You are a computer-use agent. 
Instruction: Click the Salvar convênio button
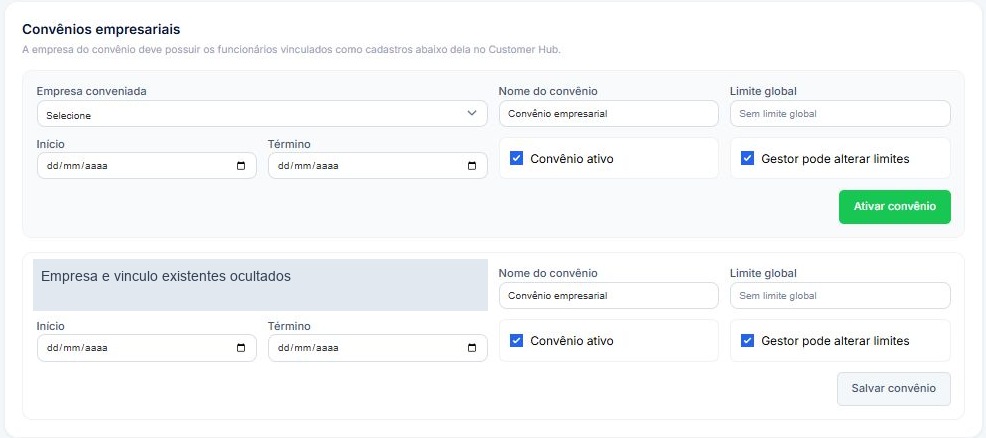(894, 389)
